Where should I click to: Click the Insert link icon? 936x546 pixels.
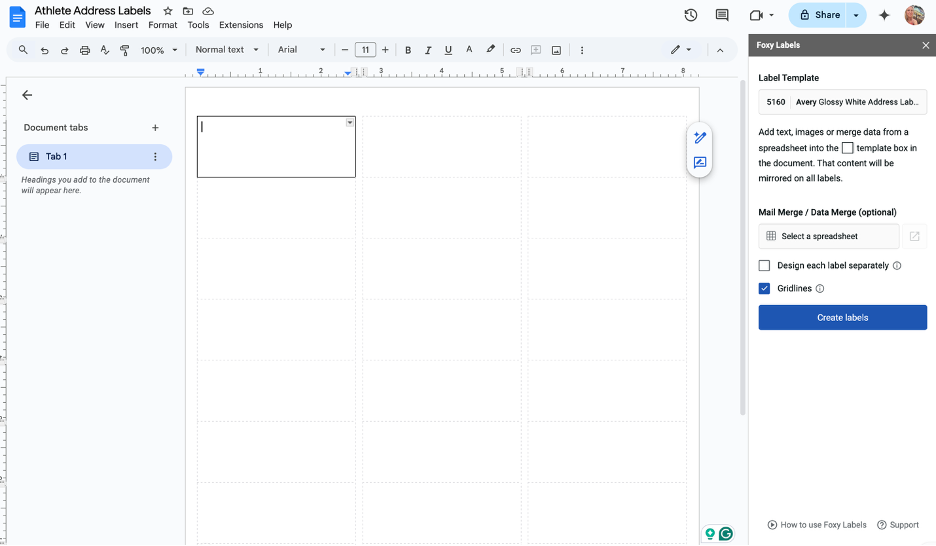(516, 50)
